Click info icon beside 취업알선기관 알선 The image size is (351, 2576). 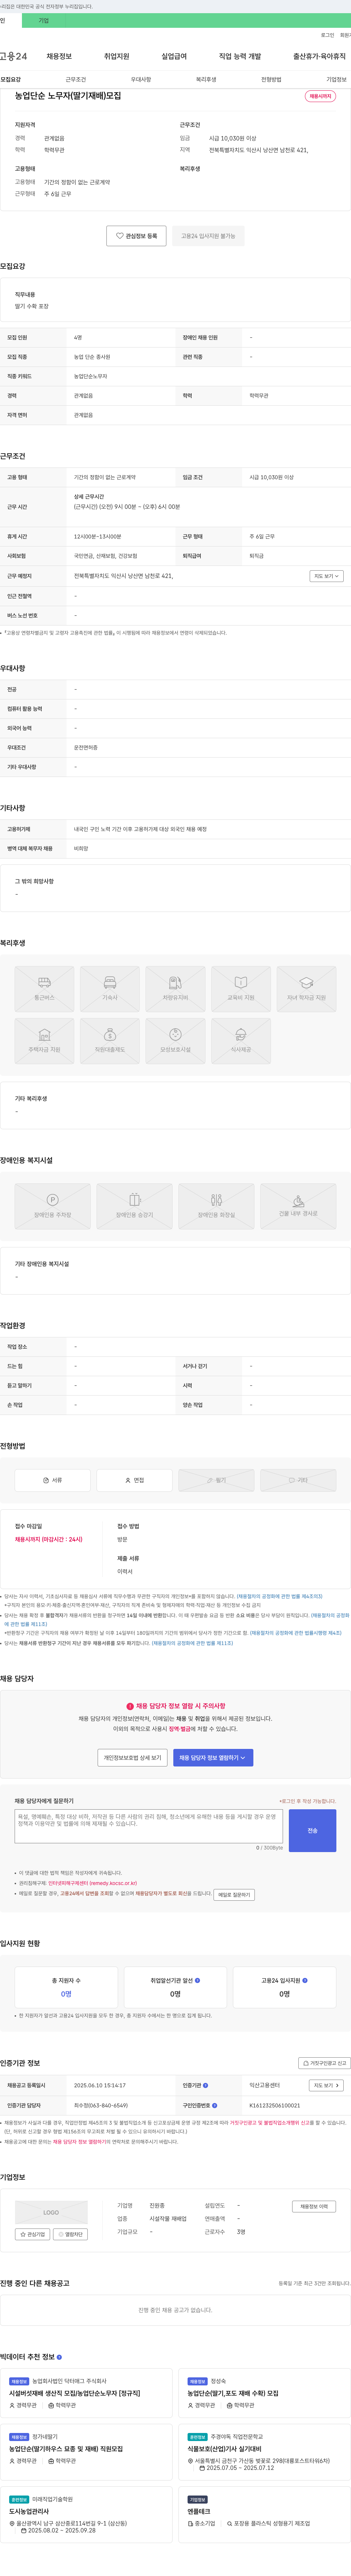197,1980
